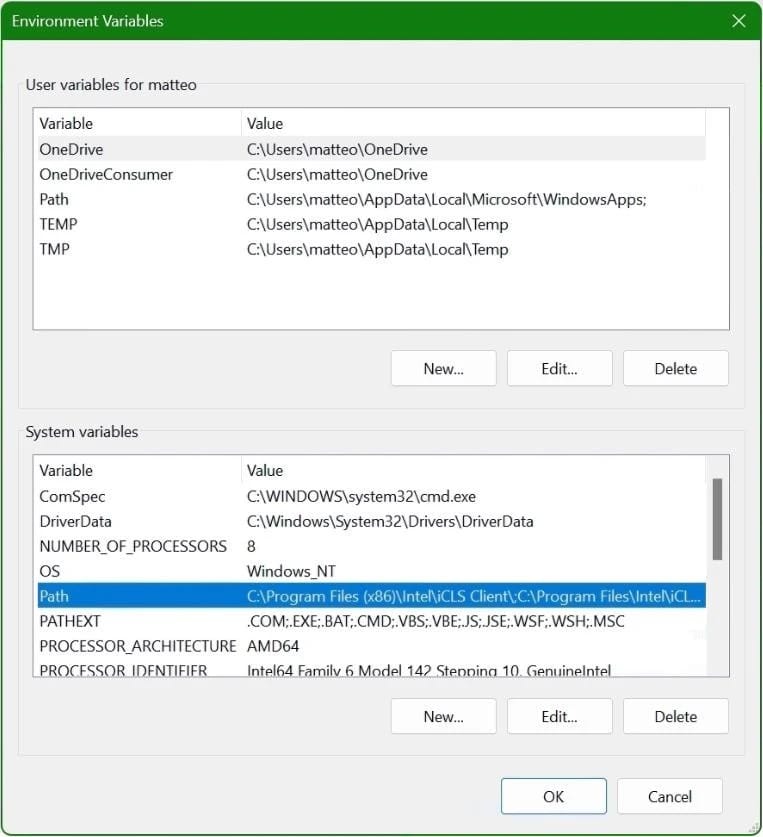The height and width of the screenshot is (837, 763).
Task: Click Delete under User variables
Action: pos(675,369)
